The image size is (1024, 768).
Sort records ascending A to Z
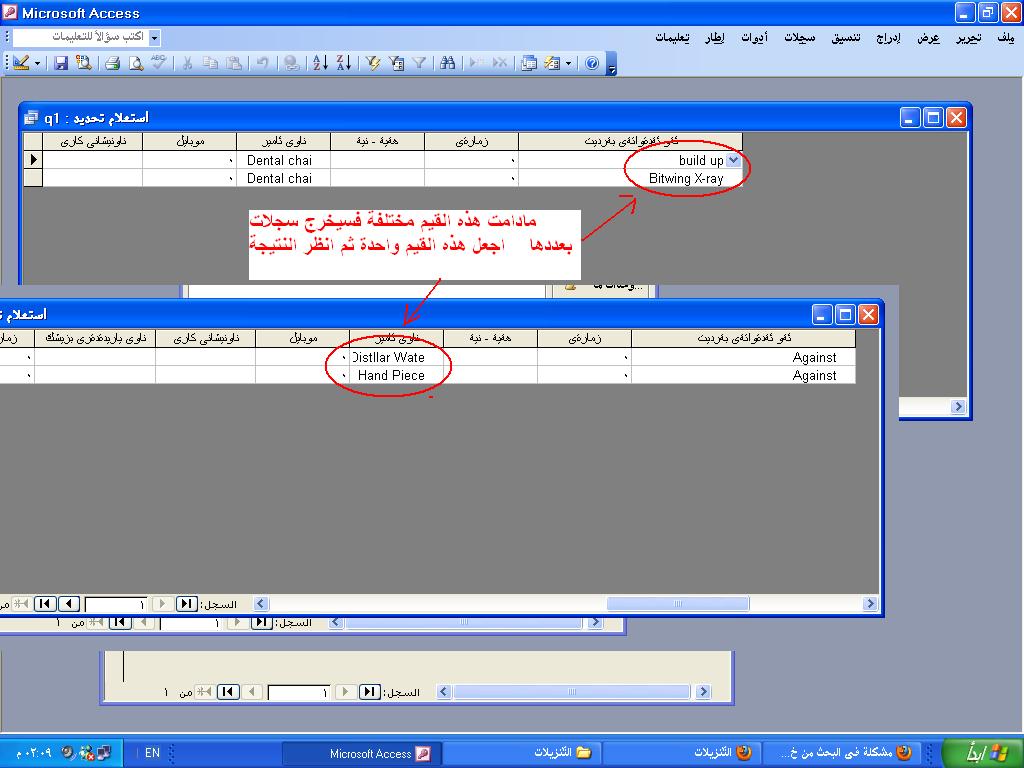[x=320, y=63]
